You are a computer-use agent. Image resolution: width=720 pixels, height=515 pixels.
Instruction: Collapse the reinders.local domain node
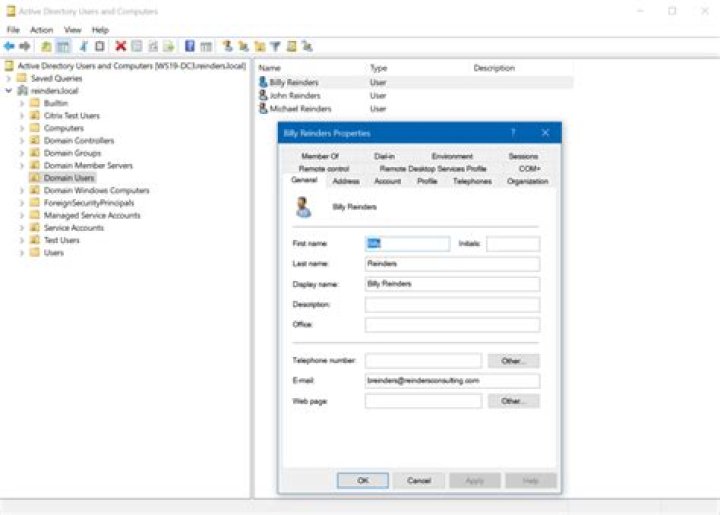point(8,91)
